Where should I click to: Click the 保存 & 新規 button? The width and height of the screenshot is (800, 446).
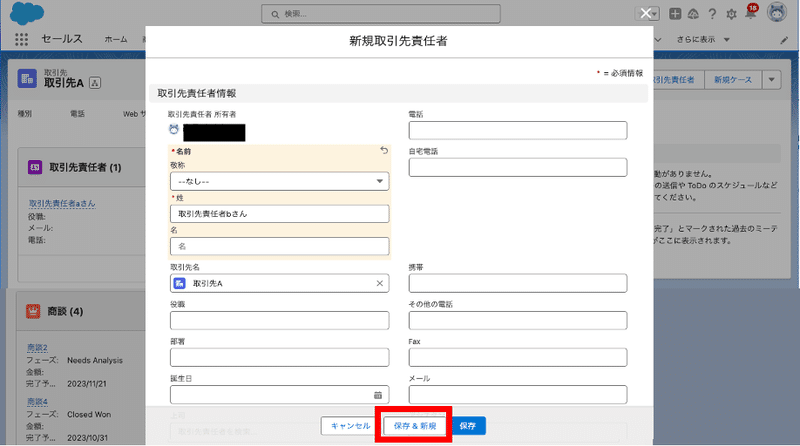tap(415, 426)
